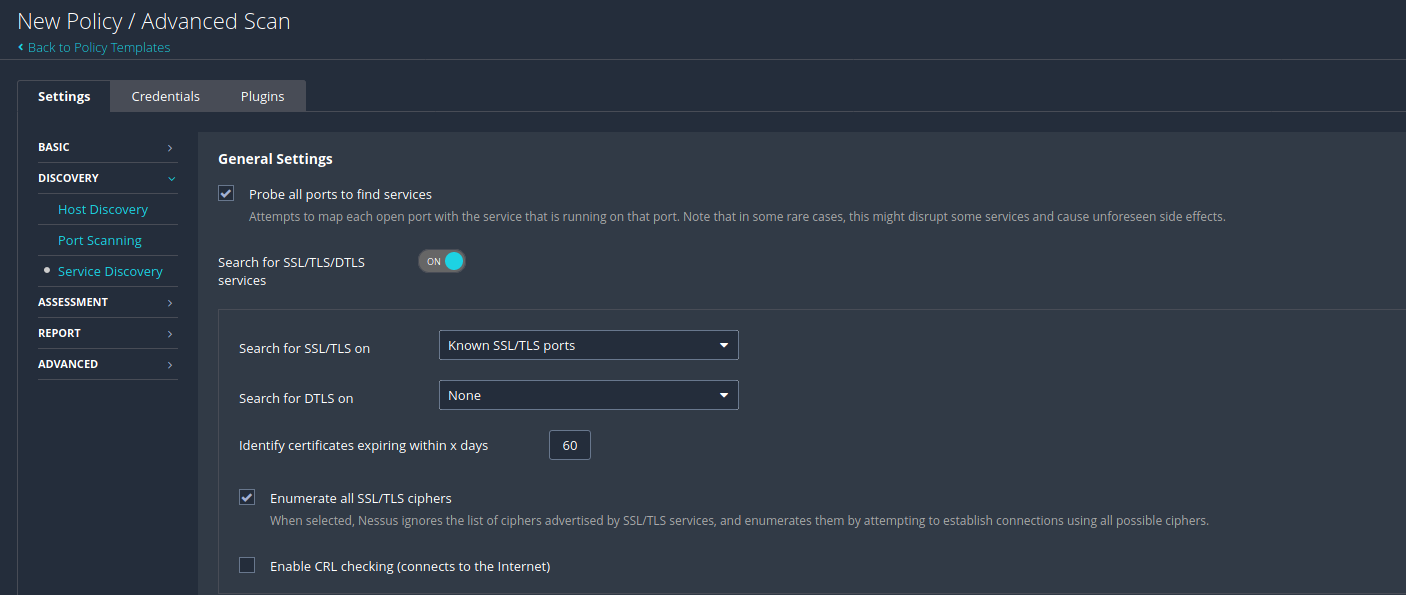Click the certificate expiry days field
1406x595 pixels.
click(570, 446)
